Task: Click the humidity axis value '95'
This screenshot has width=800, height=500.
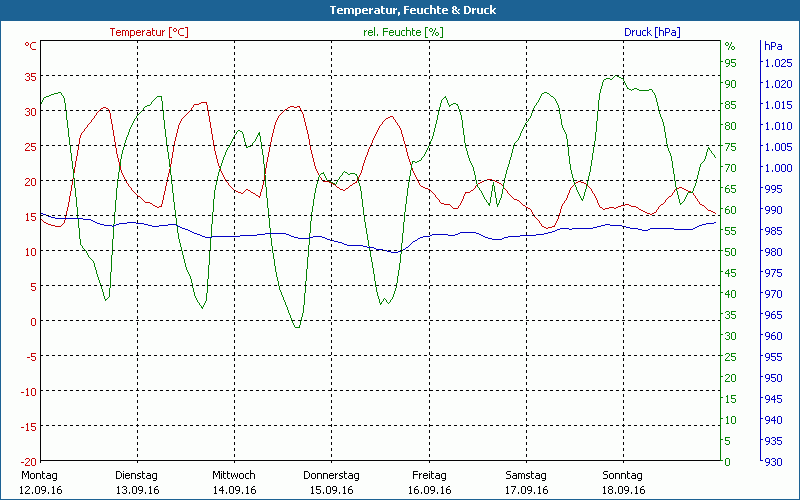Action: [x=731, y=63]
